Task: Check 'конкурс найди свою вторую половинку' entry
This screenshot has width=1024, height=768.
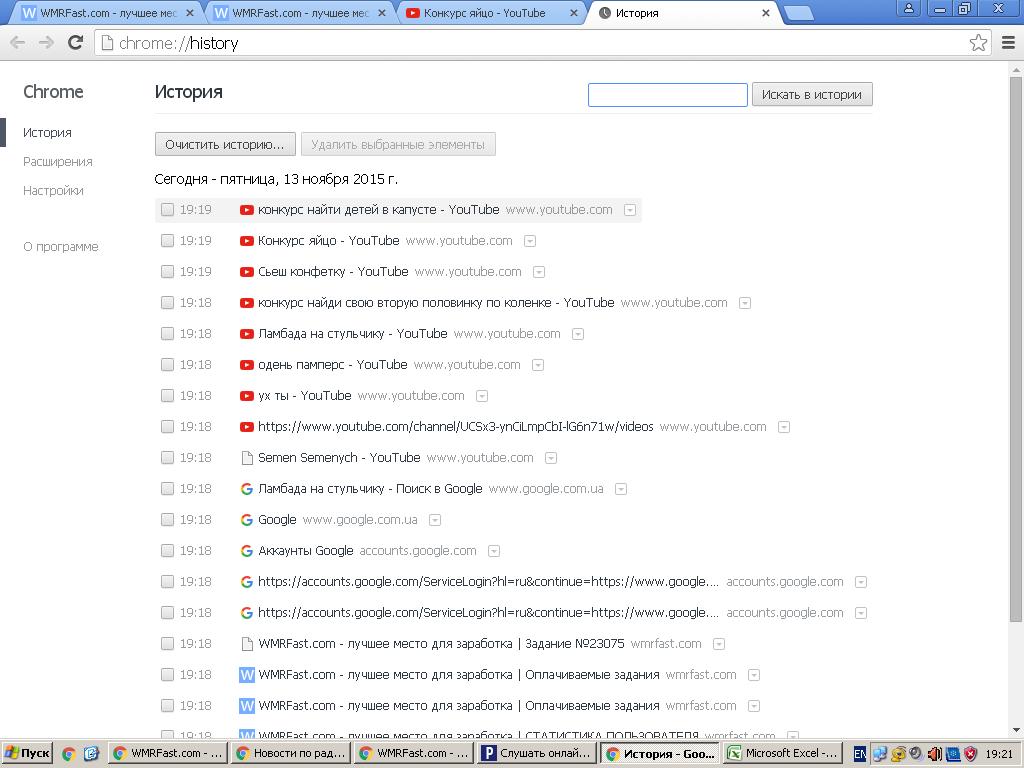Action: coord(167,303)
